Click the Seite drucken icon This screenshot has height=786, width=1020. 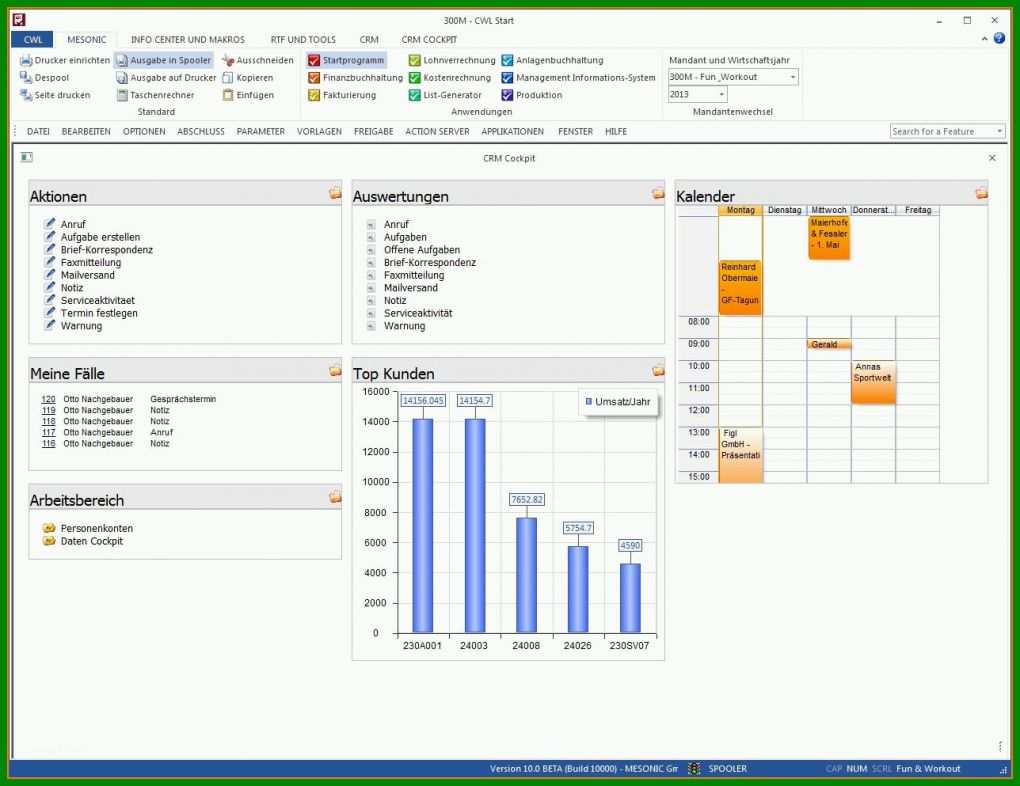26,95
